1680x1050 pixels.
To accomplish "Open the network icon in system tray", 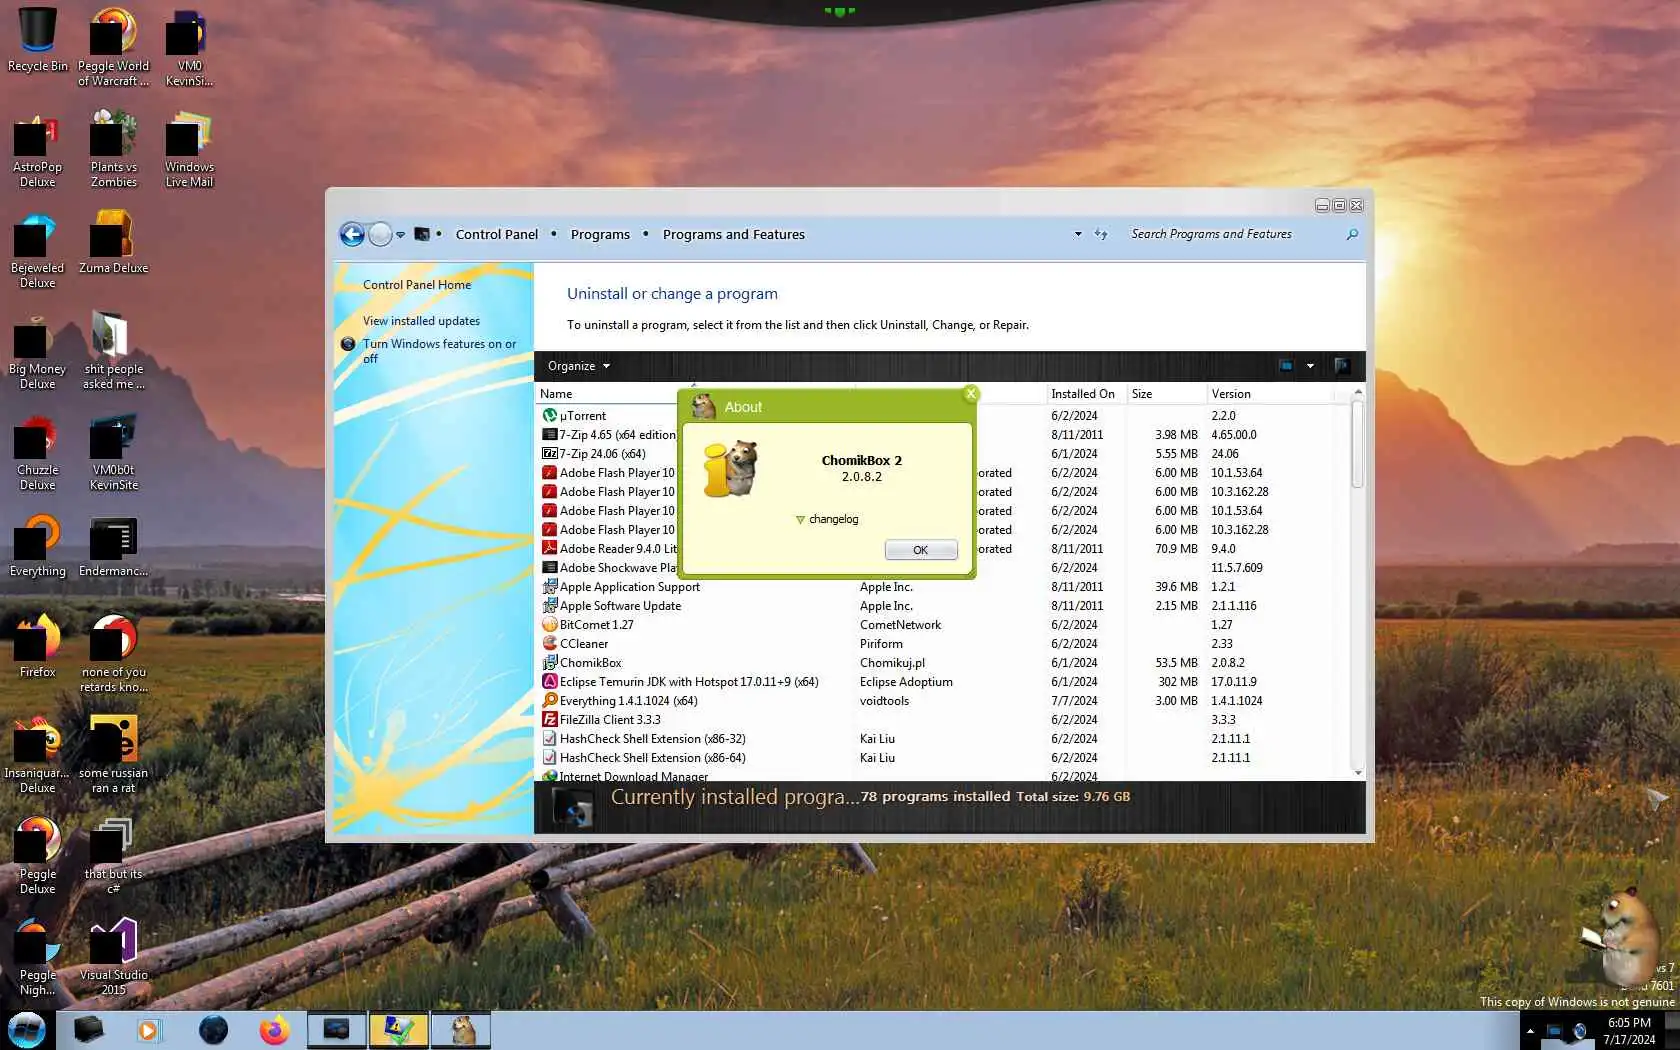I will point(1554,1031).
